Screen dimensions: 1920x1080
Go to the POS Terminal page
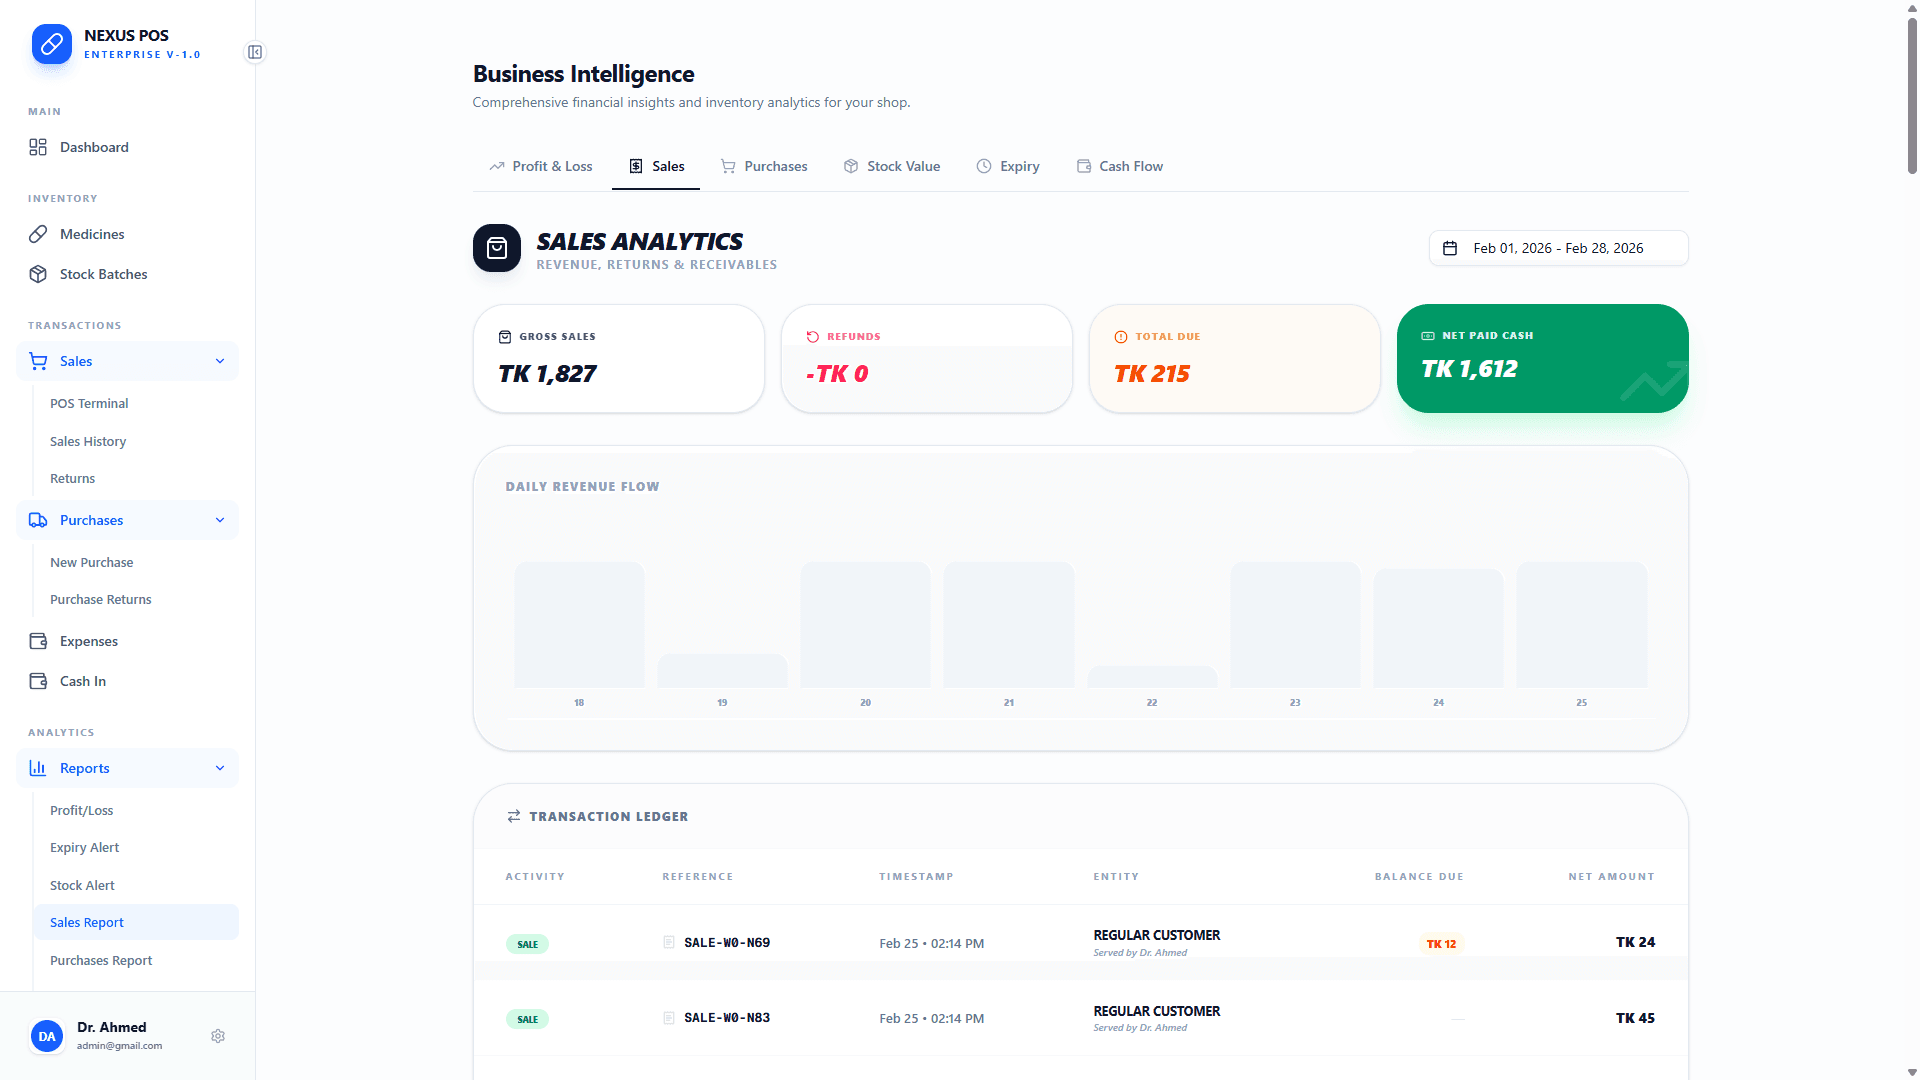tap(89, 403)
